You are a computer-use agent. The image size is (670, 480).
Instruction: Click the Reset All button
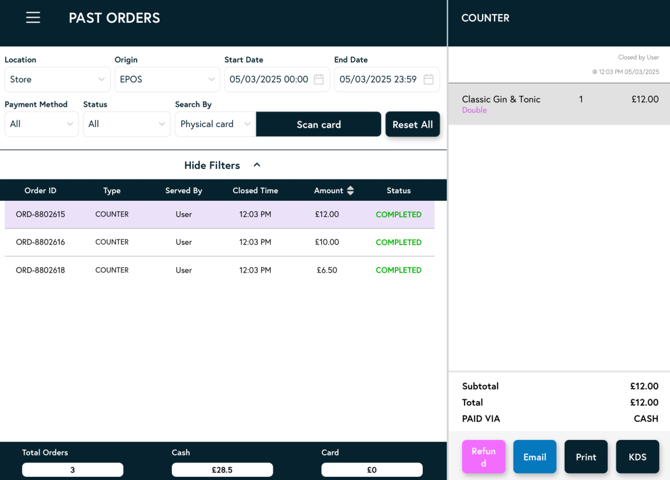click(x=412, y=124)
